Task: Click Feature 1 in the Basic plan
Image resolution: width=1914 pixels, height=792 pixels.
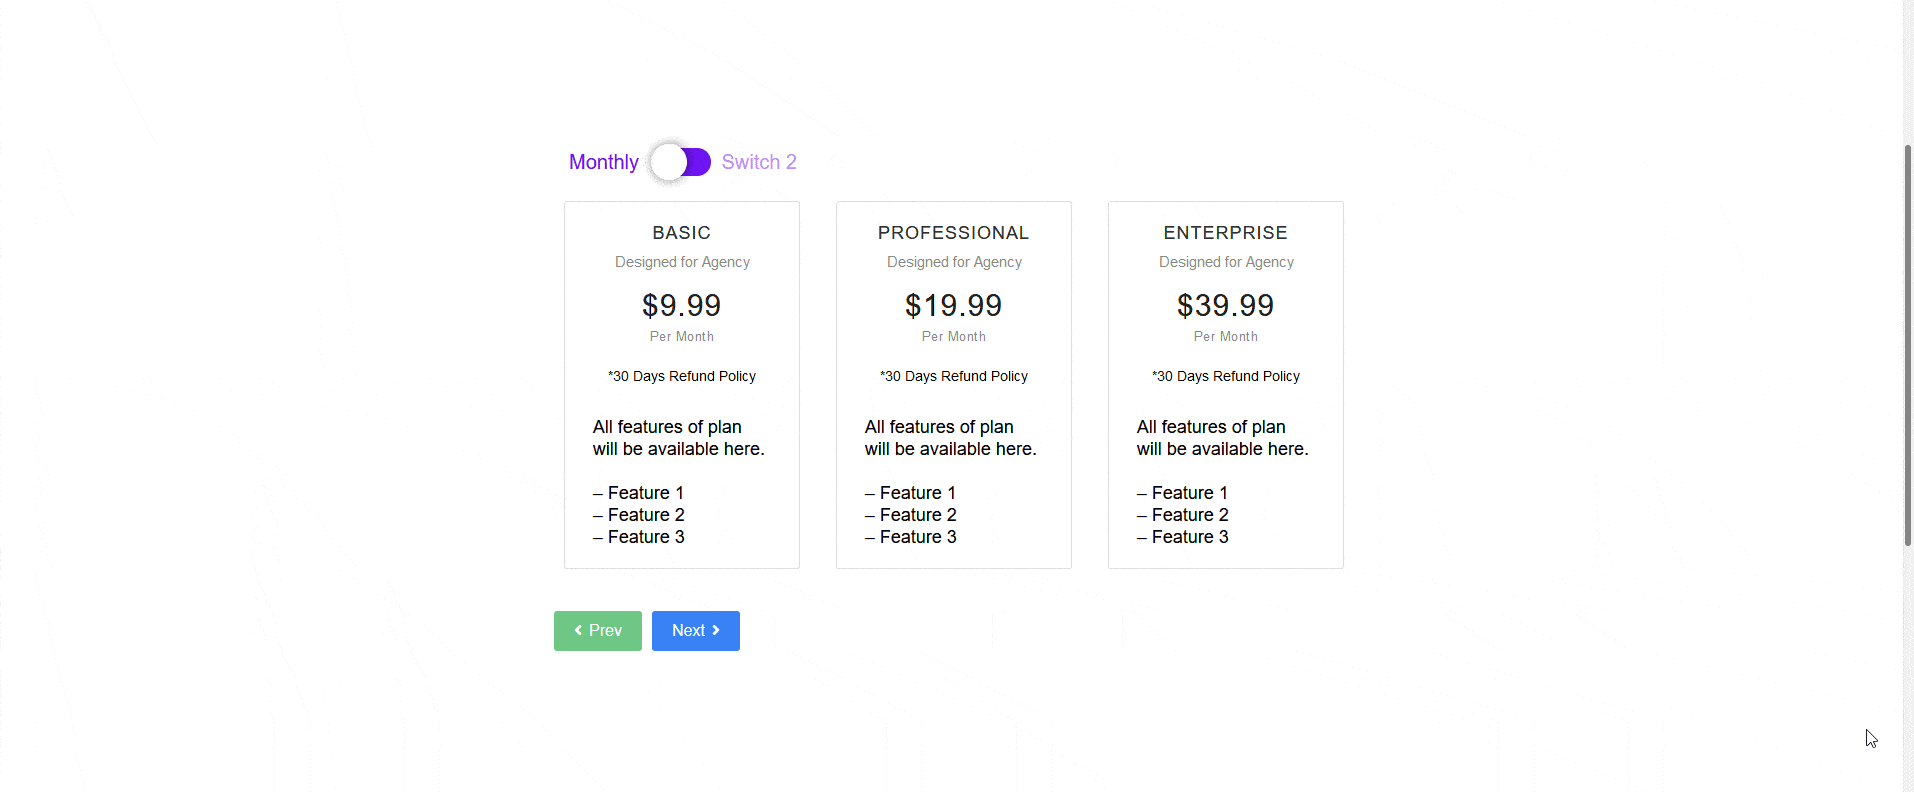Action: [645, 493]
